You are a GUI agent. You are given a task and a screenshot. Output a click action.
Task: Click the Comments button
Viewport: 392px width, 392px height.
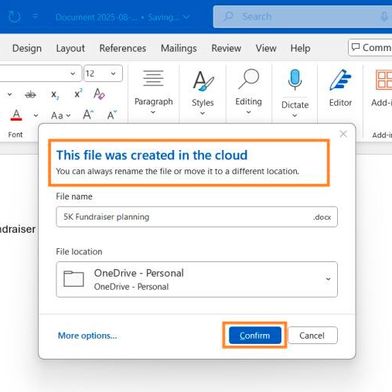coord(370,48)
